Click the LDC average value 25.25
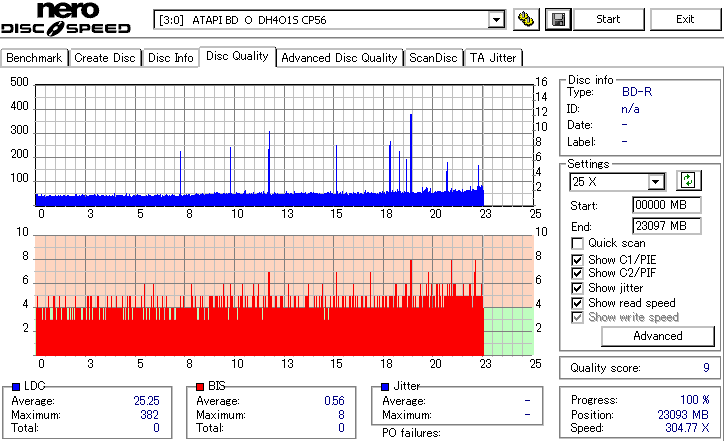The width and height of the screenshot is (724, 441). click(146, 401)
